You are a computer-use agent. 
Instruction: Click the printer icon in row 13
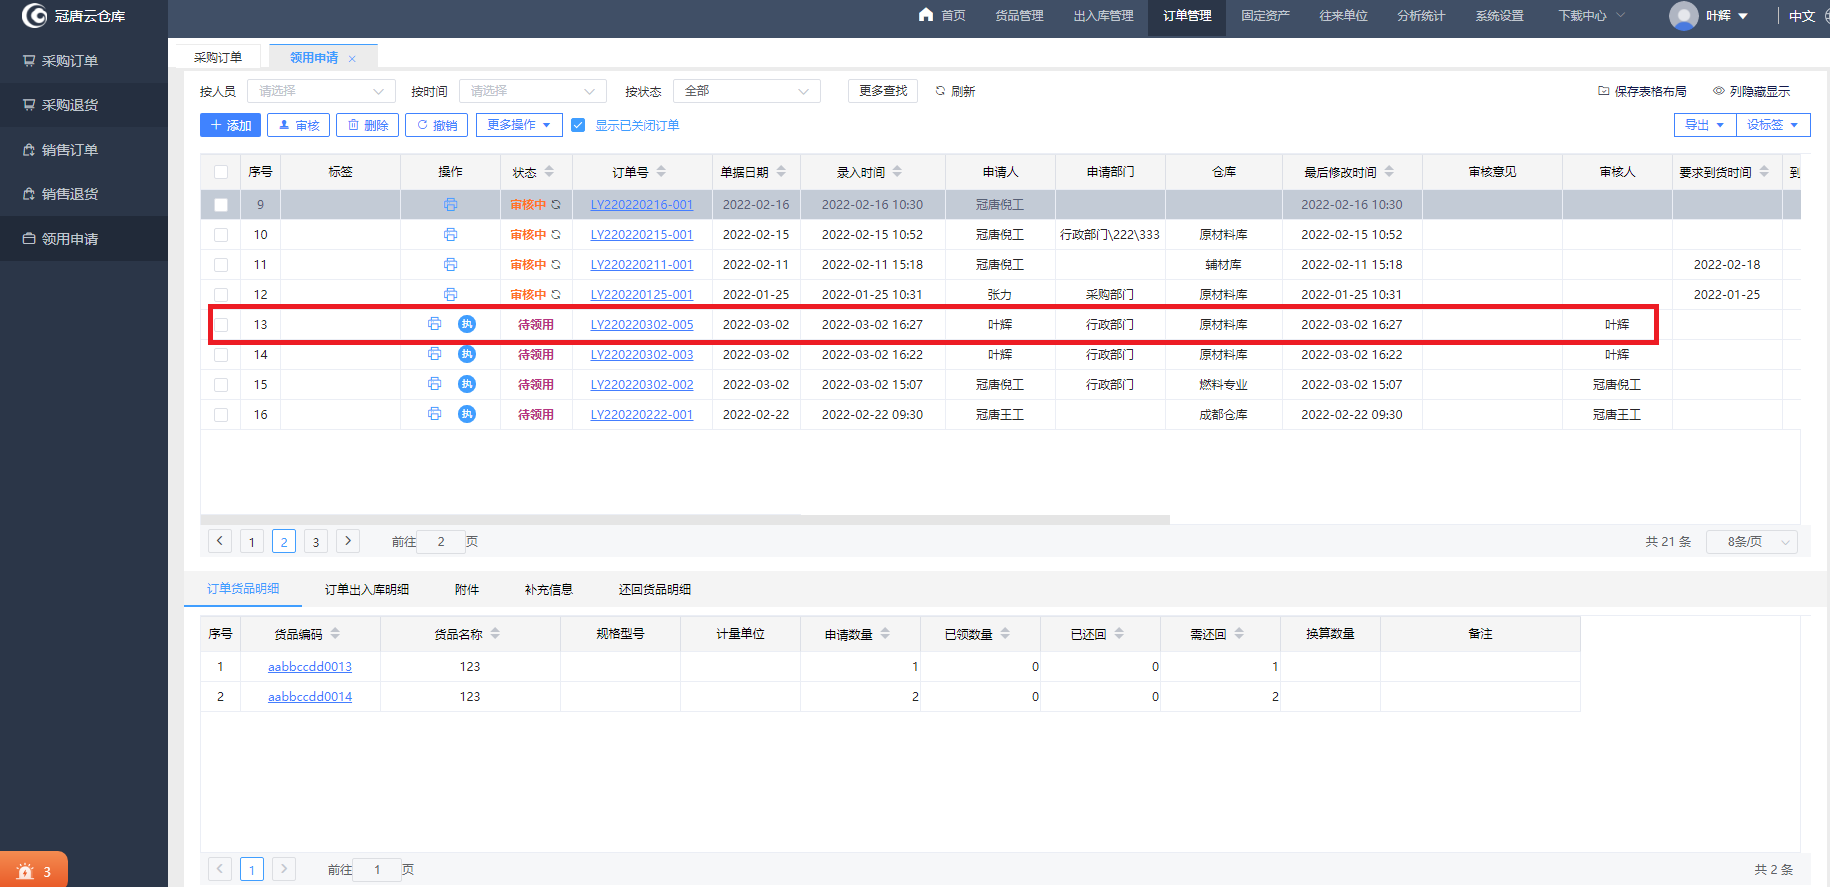(434, 324)
